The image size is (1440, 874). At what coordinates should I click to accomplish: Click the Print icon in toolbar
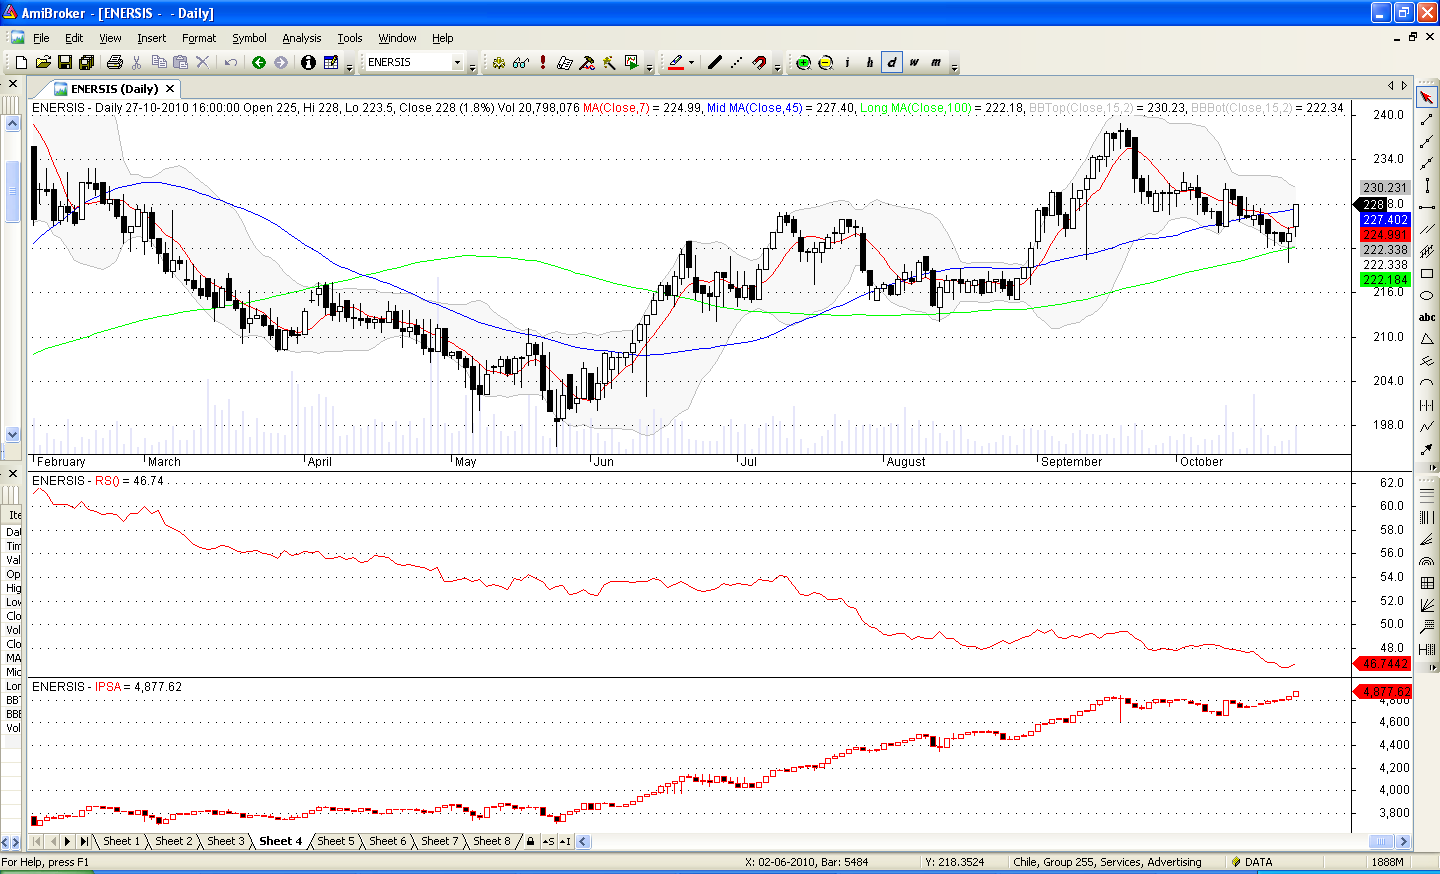pos(114,63)
